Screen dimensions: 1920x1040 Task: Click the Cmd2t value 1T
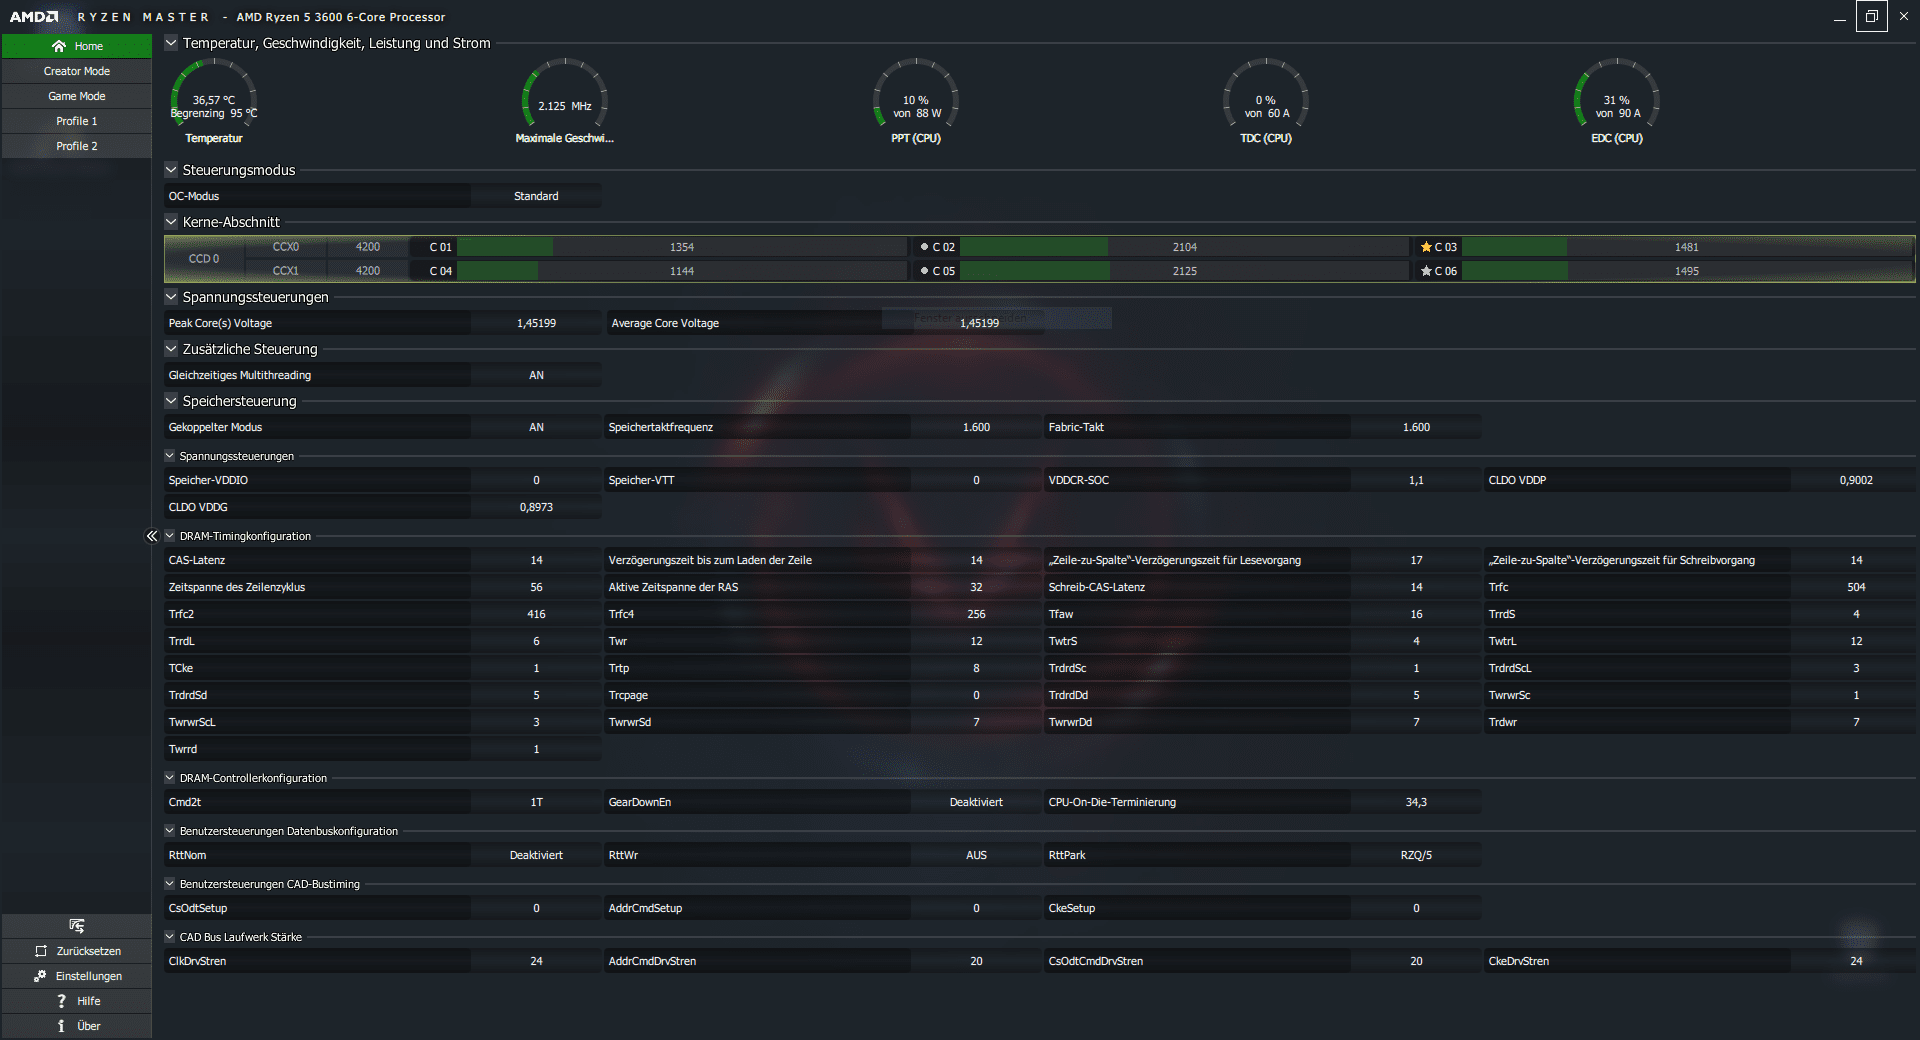pos(536,802)
